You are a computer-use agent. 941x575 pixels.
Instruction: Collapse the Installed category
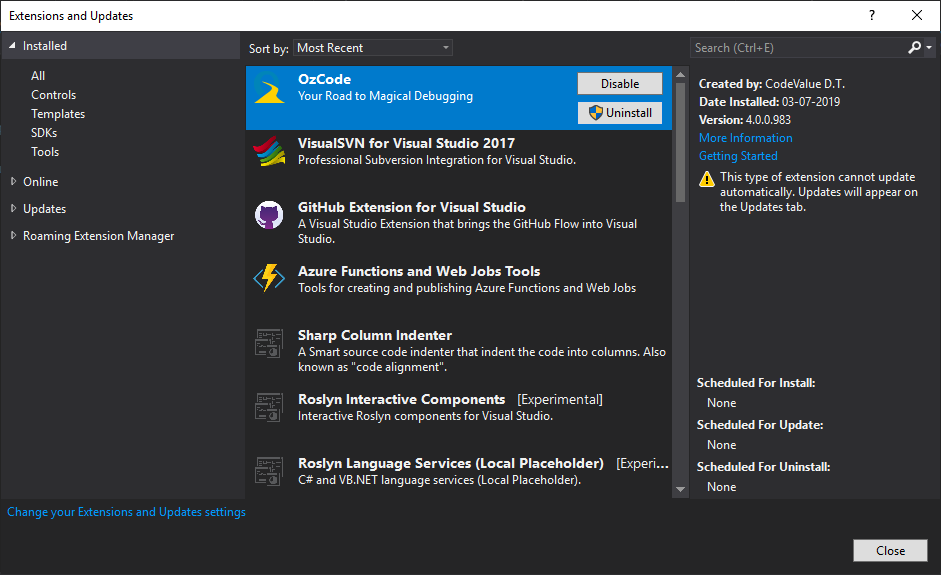click(12, 46)
